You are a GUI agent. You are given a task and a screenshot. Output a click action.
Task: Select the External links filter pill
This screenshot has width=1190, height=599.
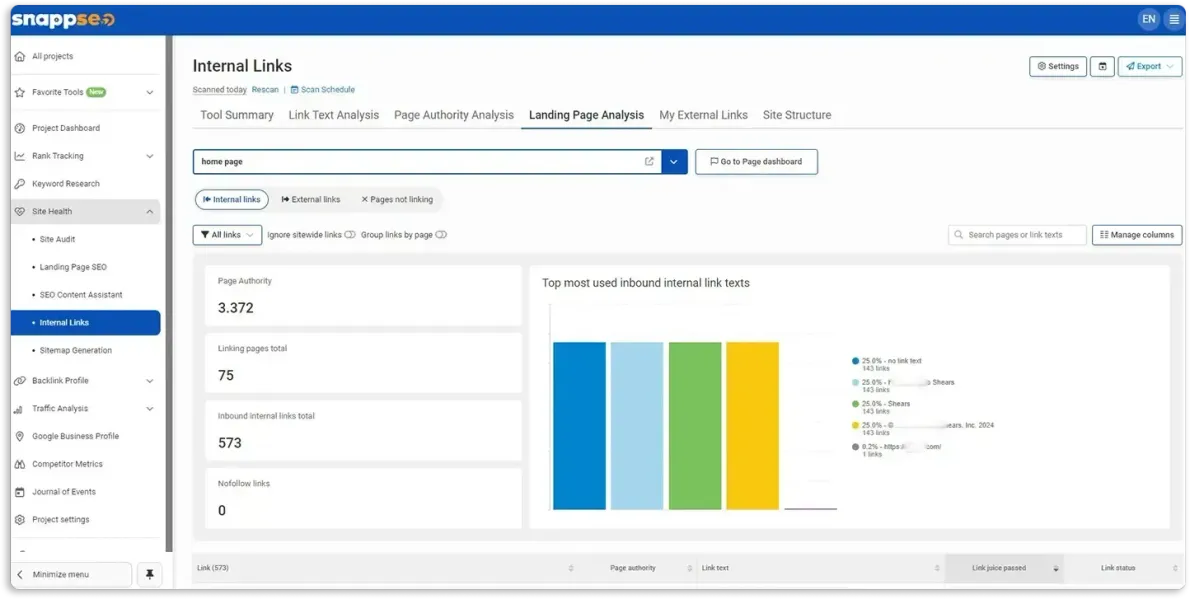(x=311, y=200)
